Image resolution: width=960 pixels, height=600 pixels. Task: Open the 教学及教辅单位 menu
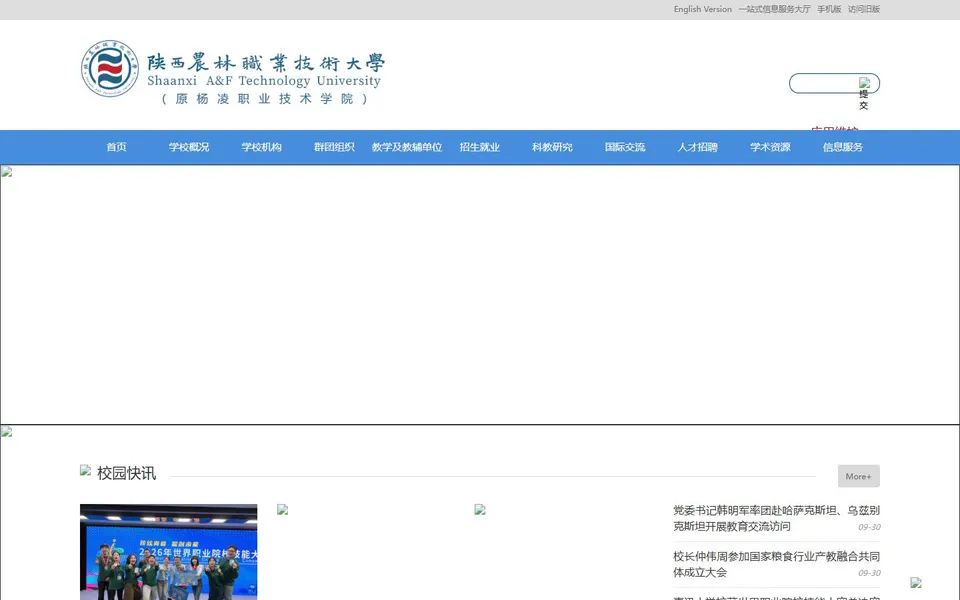click(x=407, y=147)
